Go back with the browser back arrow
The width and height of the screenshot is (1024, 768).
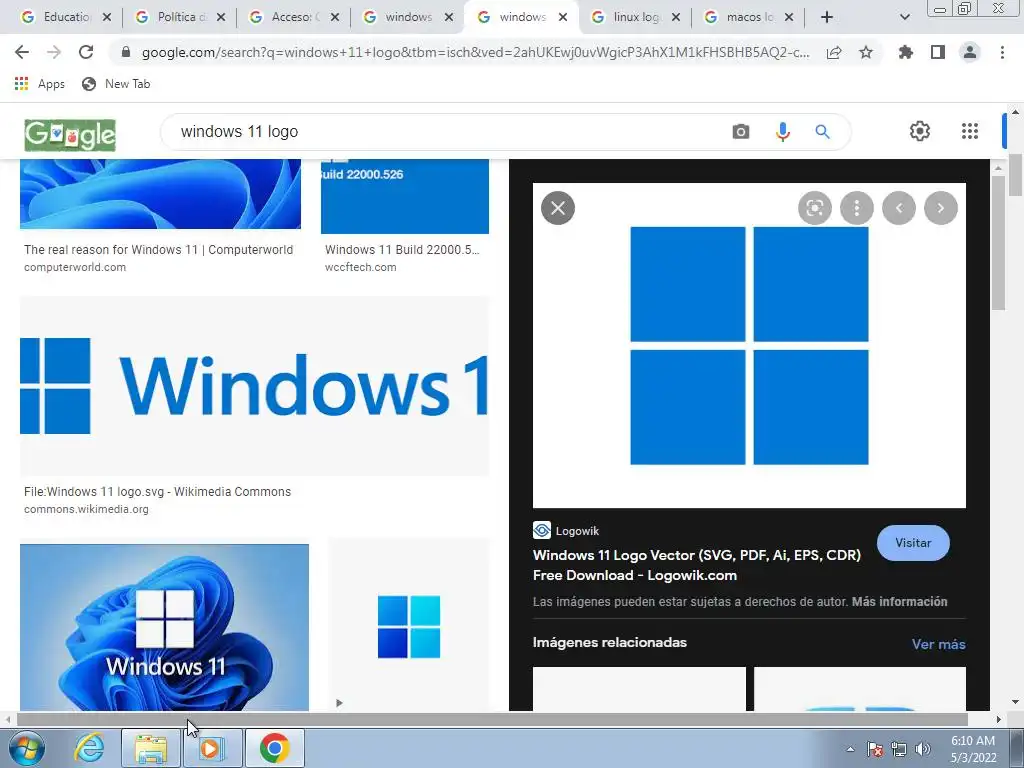coord(22,52)
